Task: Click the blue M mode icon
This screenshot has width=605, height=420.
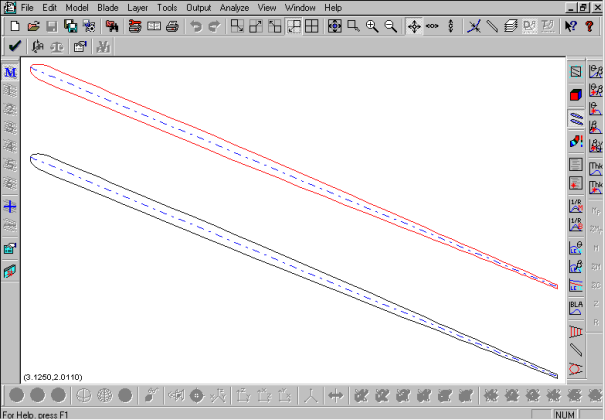Action: pos(10,72)
